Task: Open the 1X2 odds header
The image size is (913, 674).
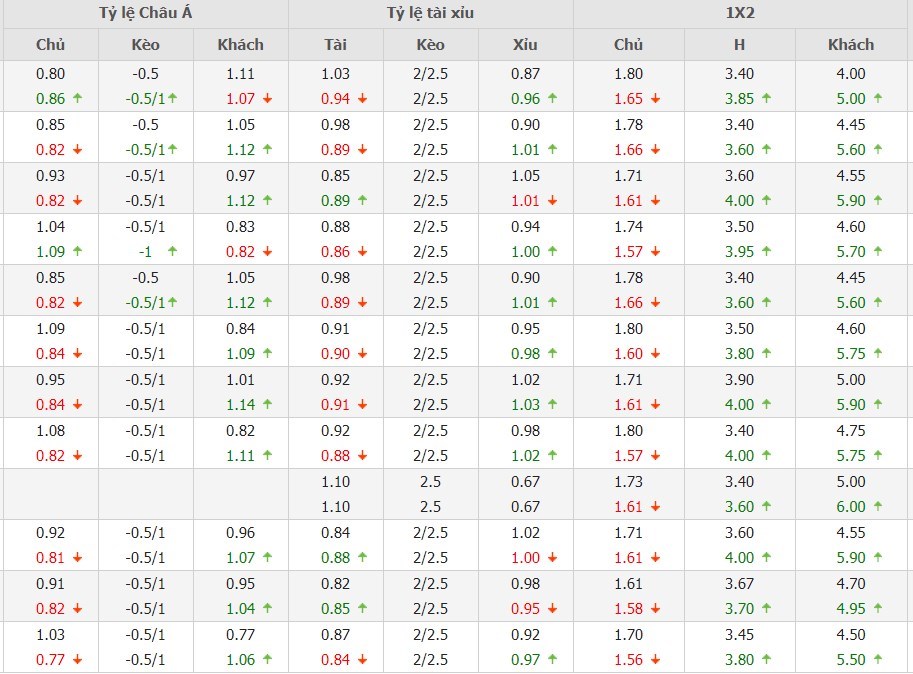Action: [741, 14]
